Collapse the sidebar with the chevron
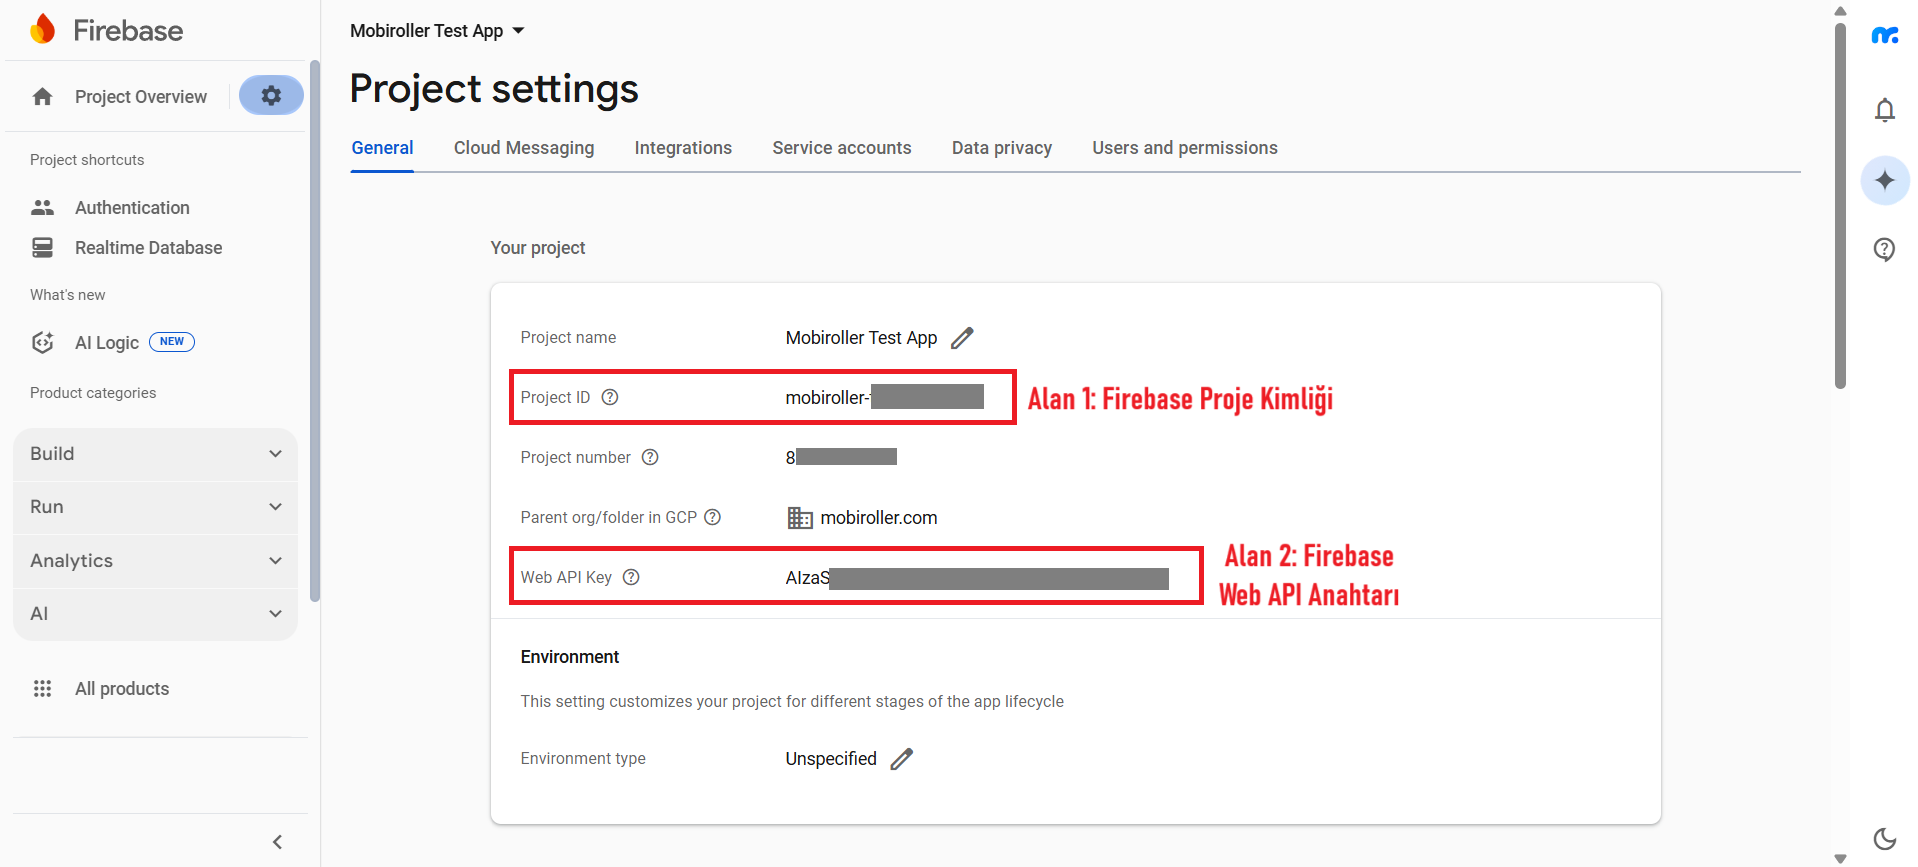 coord(278,842)
